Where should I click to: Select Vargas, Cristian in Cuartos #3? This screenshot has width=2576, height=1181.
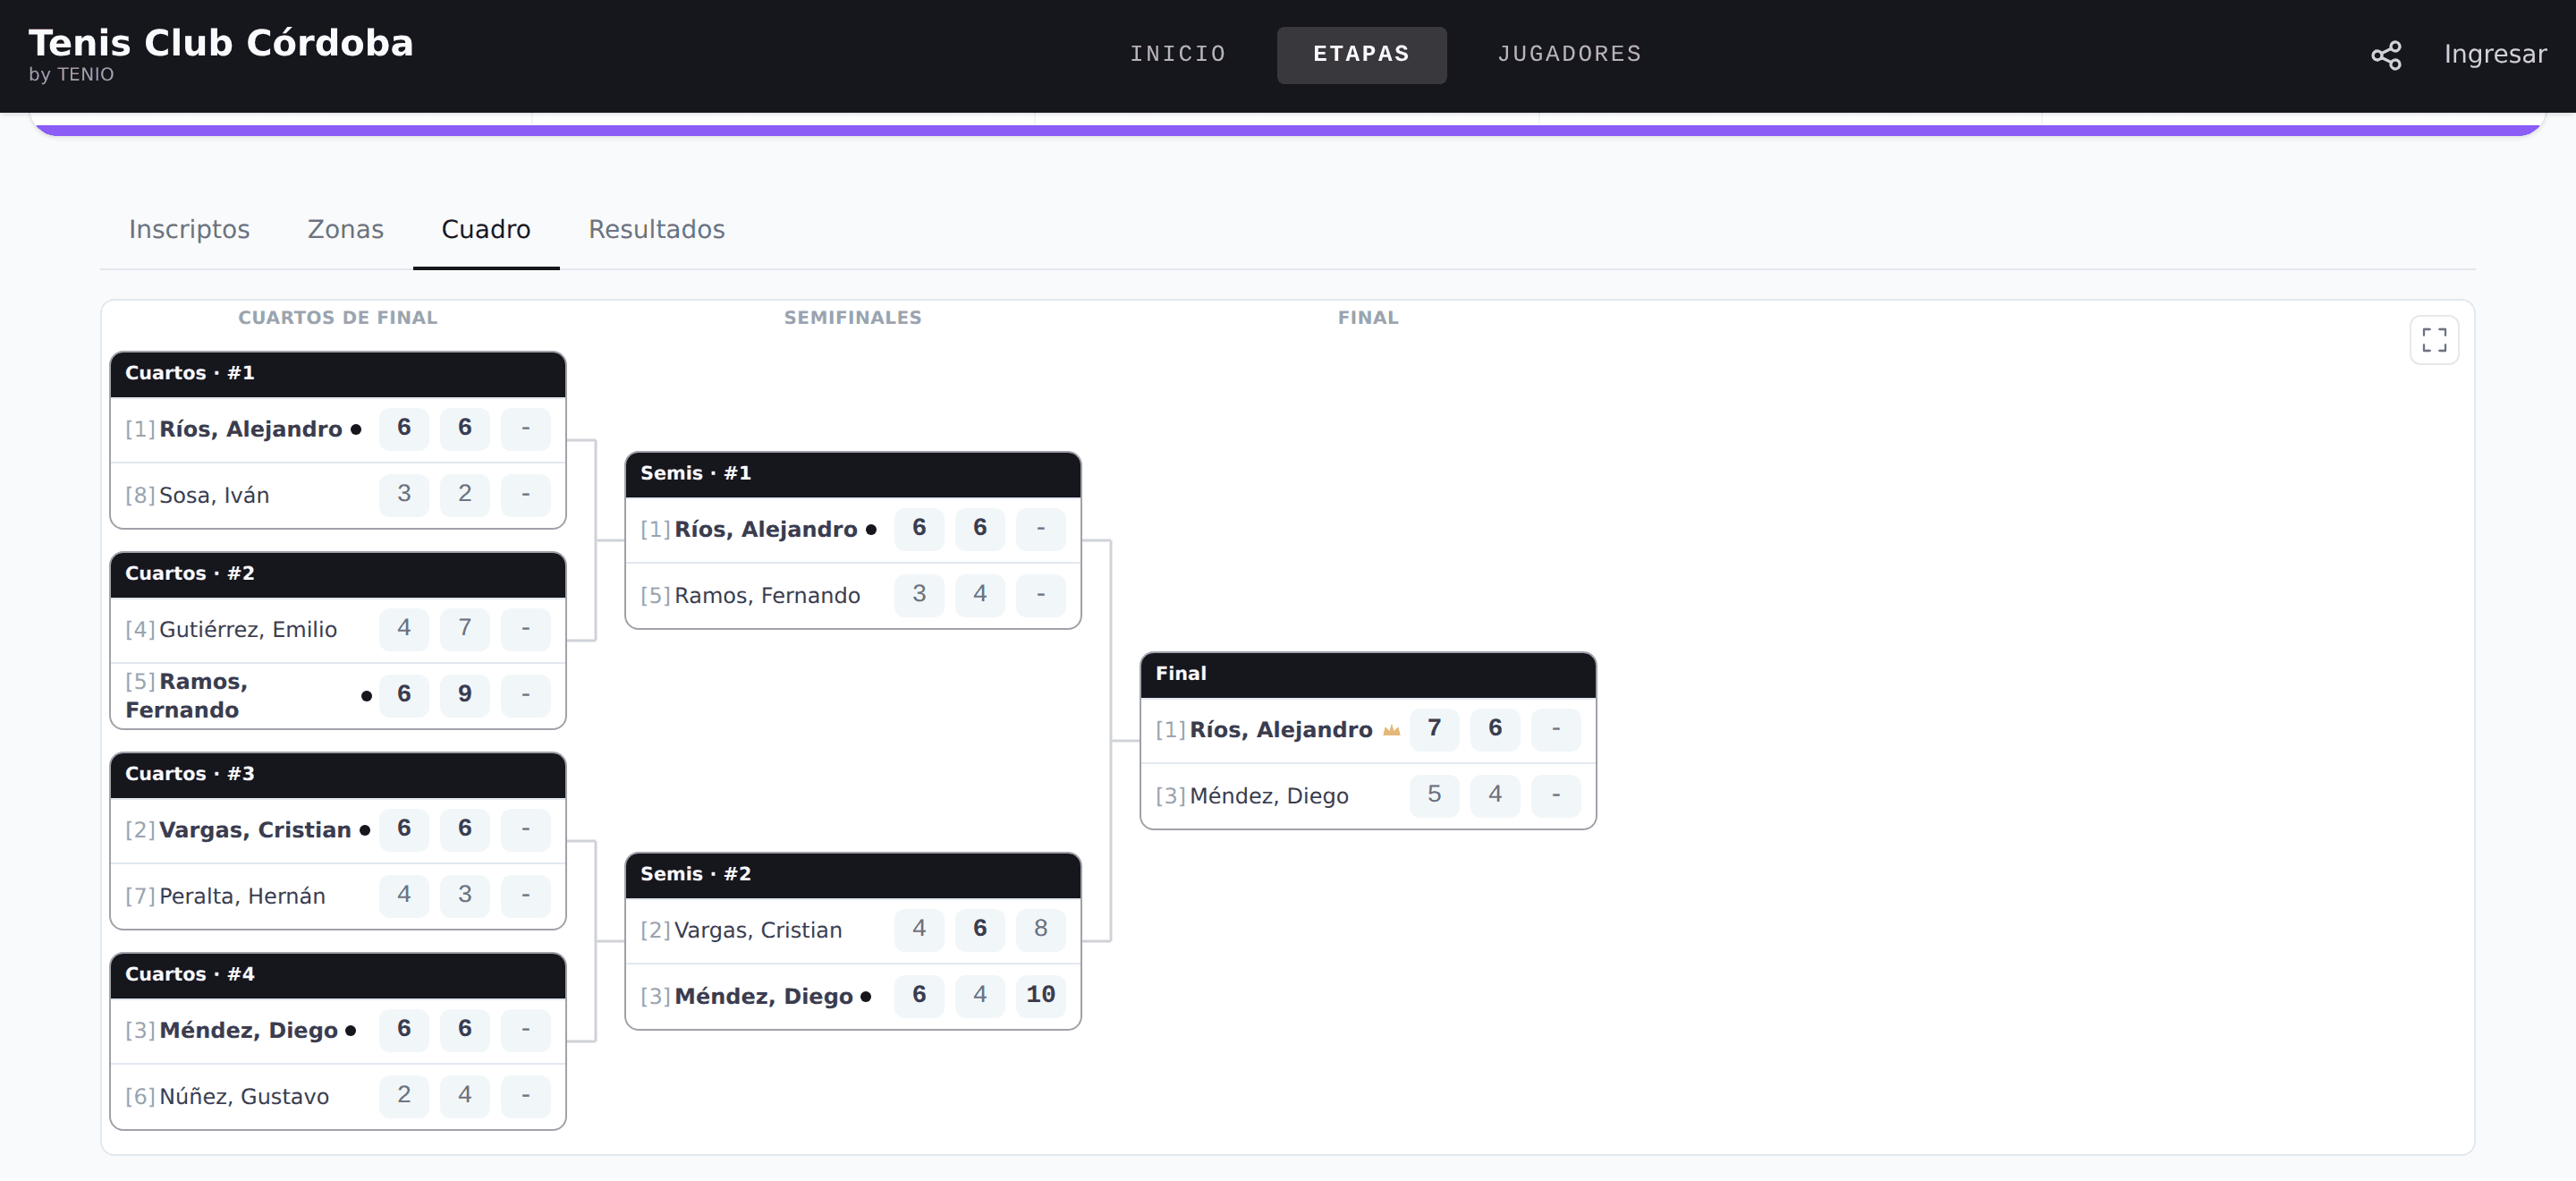point(255,831)
